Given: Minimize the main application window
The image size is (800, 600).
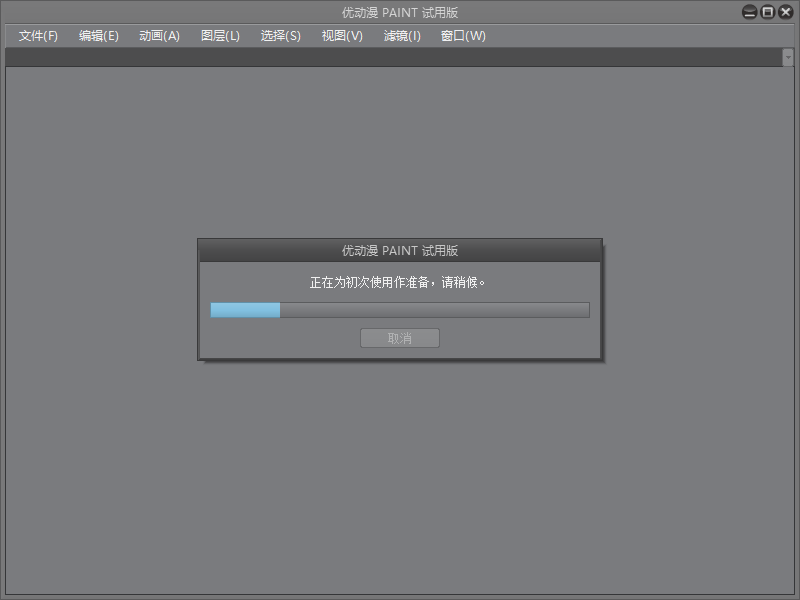Looking at the screenshot, I should pos(749,12).
